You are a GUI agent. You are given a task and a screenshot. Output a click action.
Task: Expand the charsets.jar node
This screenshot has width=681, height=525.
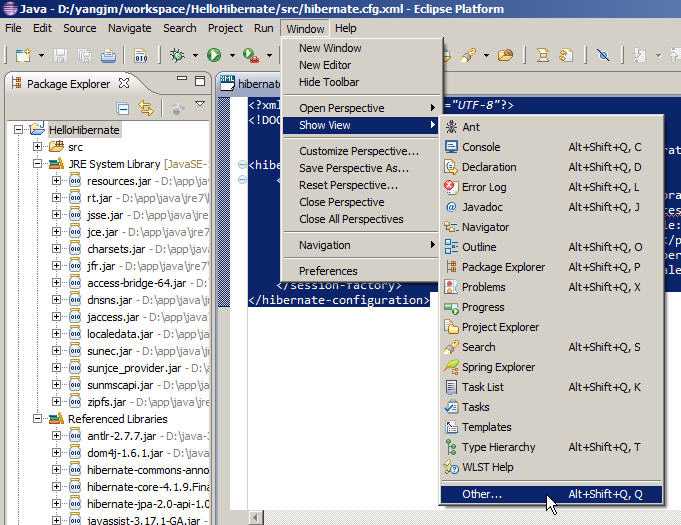pos(56,248)
